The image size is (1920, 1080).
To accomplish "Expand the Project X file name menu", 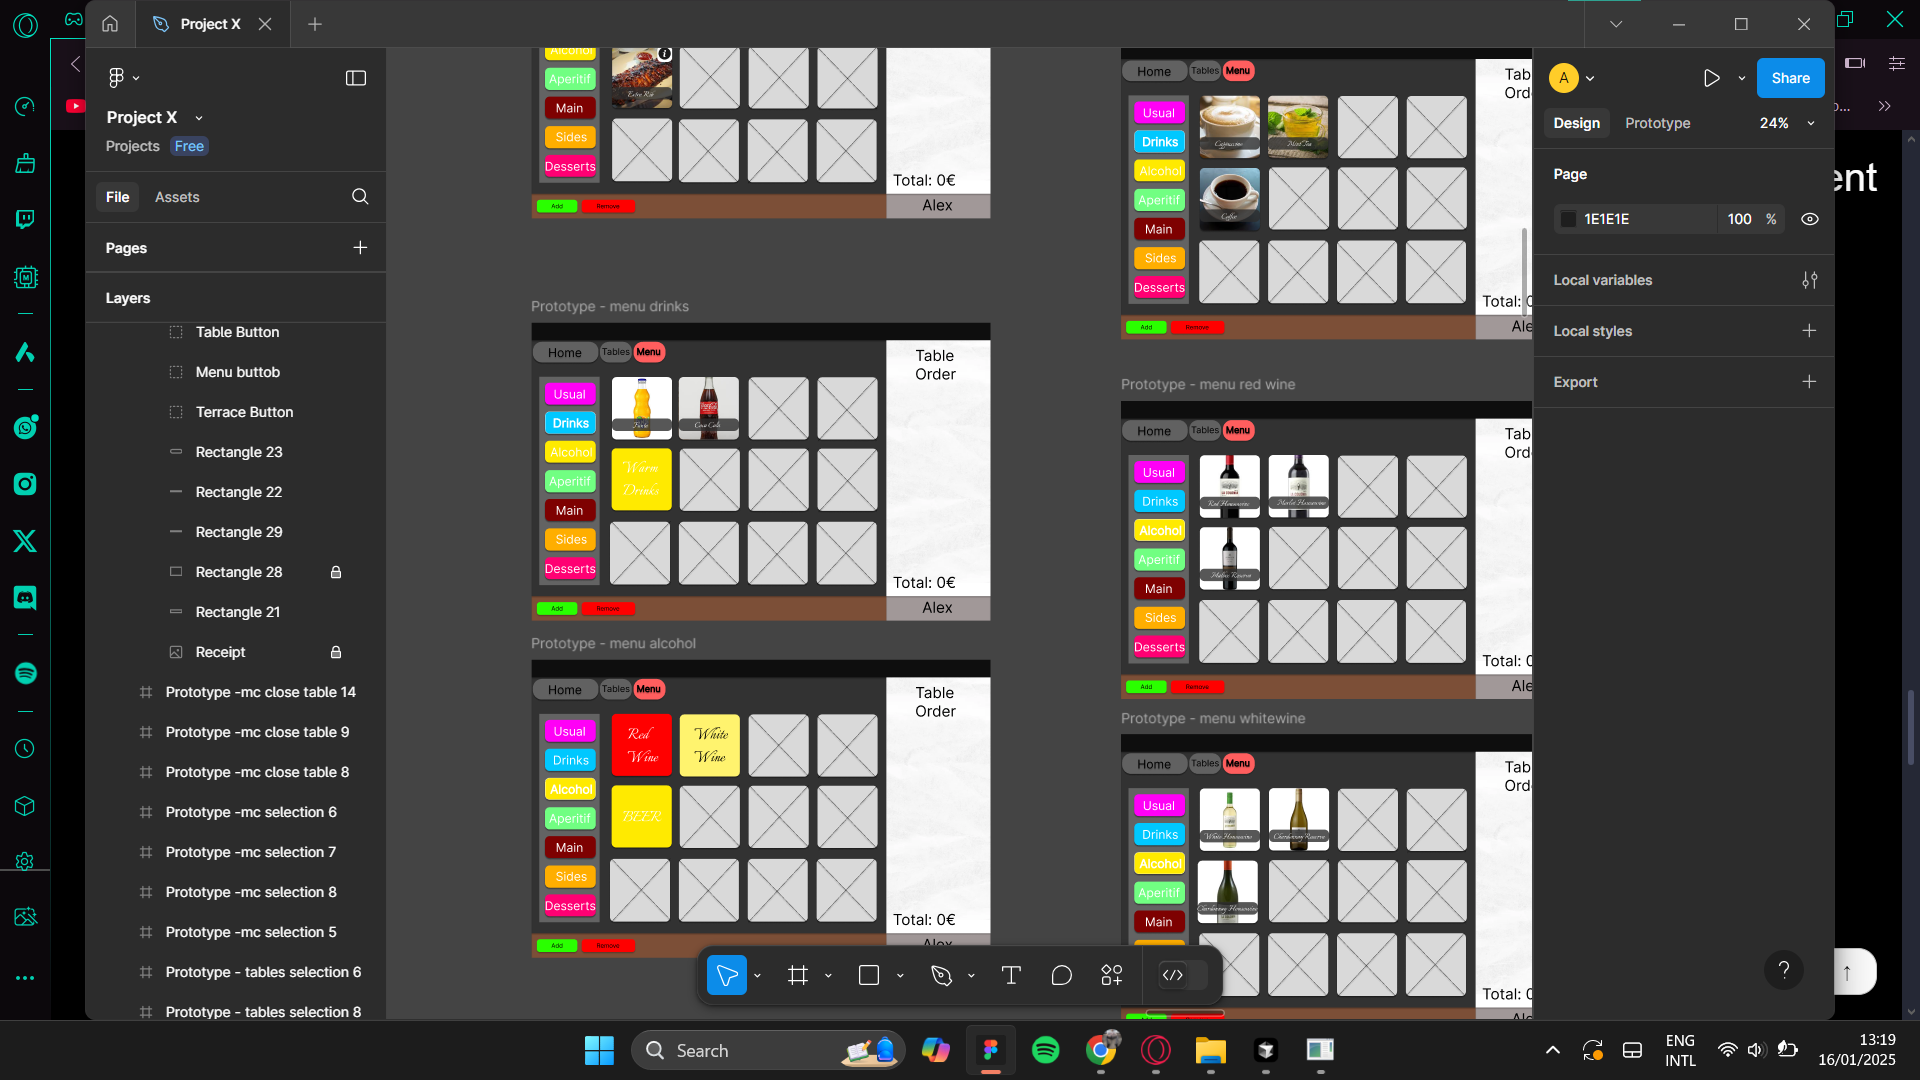I will pyautogui.click(x=199, y=118).
